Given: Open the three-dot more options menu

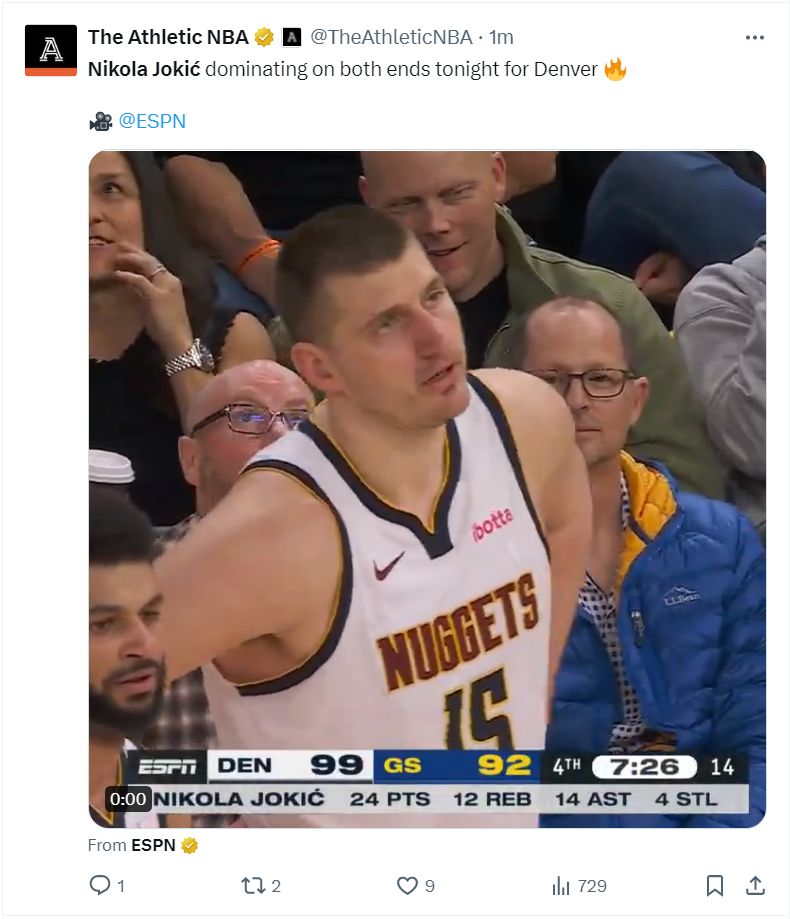Looking at the screenshot, I should 755,38.
